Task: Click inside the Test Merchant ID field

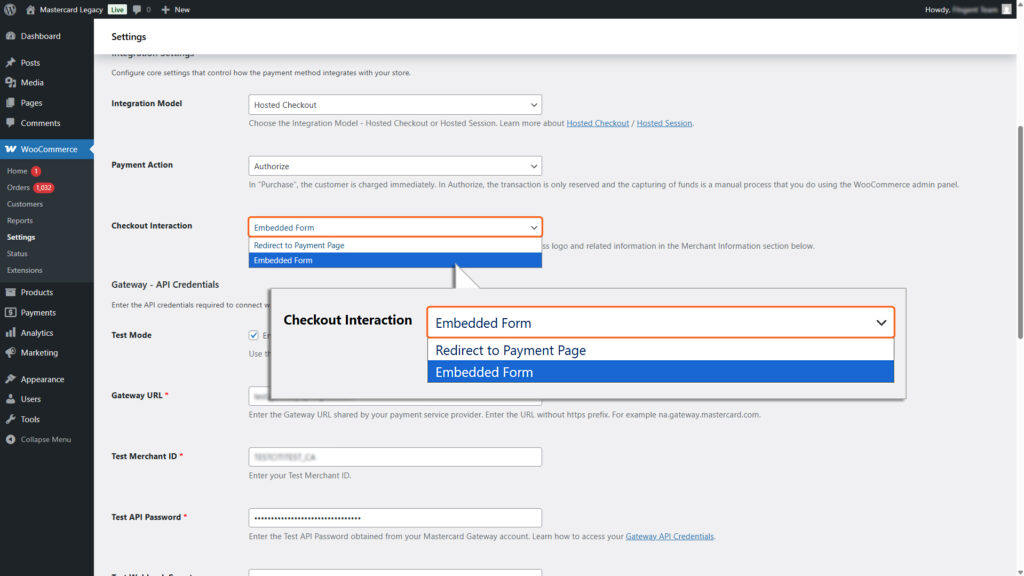Action: pyautogui.click(x=394, y=456)
